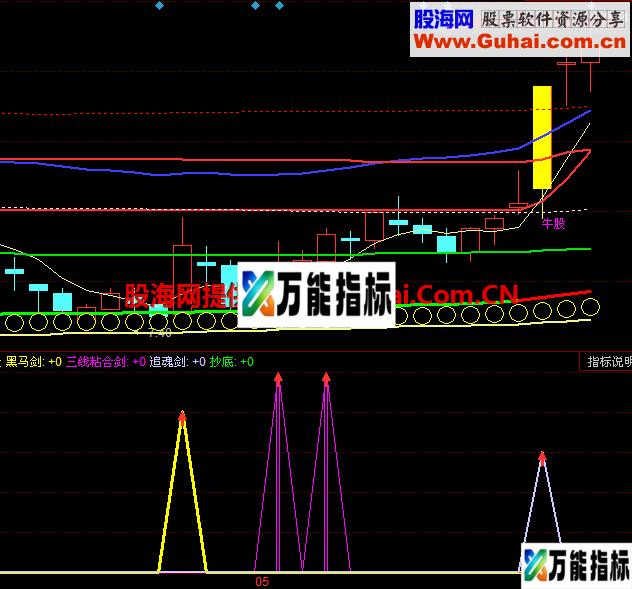The height and width of the screenshot is (589, 632).
Task: Select the 追魂剑 indicator label
Action: (x=177, y=362)
